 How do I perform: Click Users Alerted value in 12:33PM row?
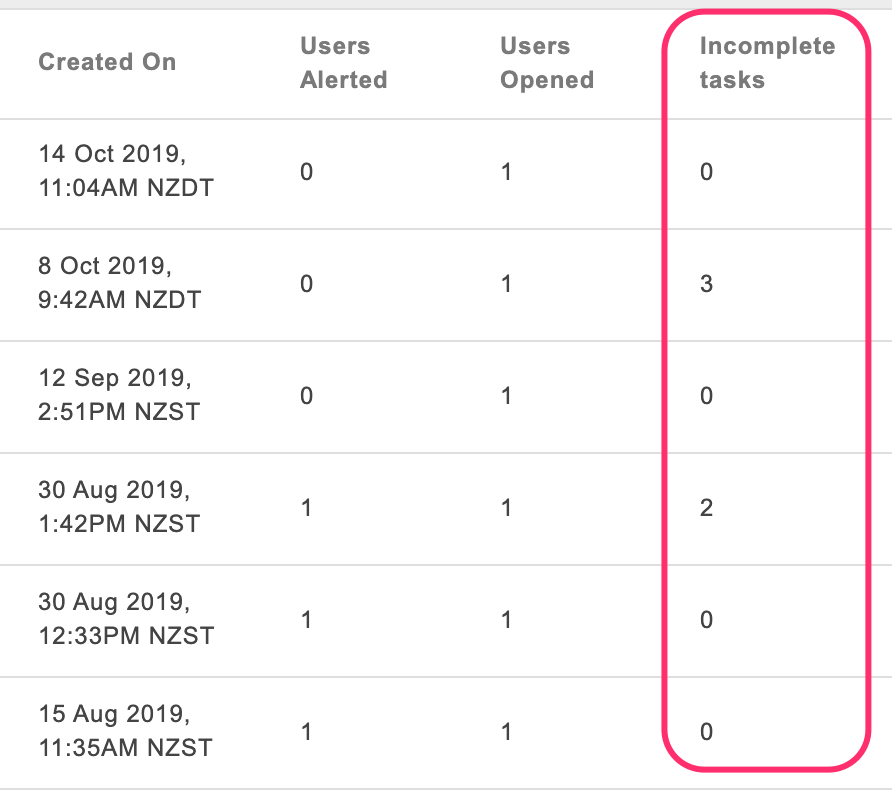pos(306,620)
